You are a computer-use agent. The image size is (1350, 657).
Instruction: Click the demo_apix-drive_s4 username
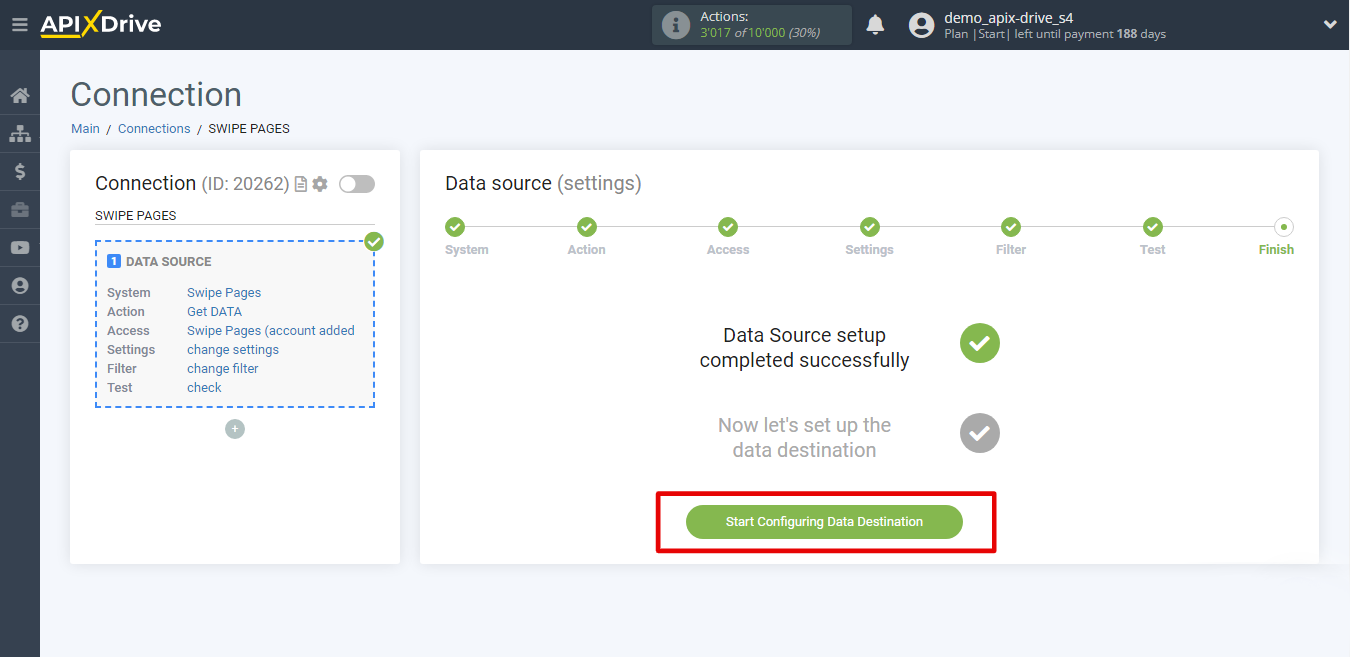[1009, 17]
